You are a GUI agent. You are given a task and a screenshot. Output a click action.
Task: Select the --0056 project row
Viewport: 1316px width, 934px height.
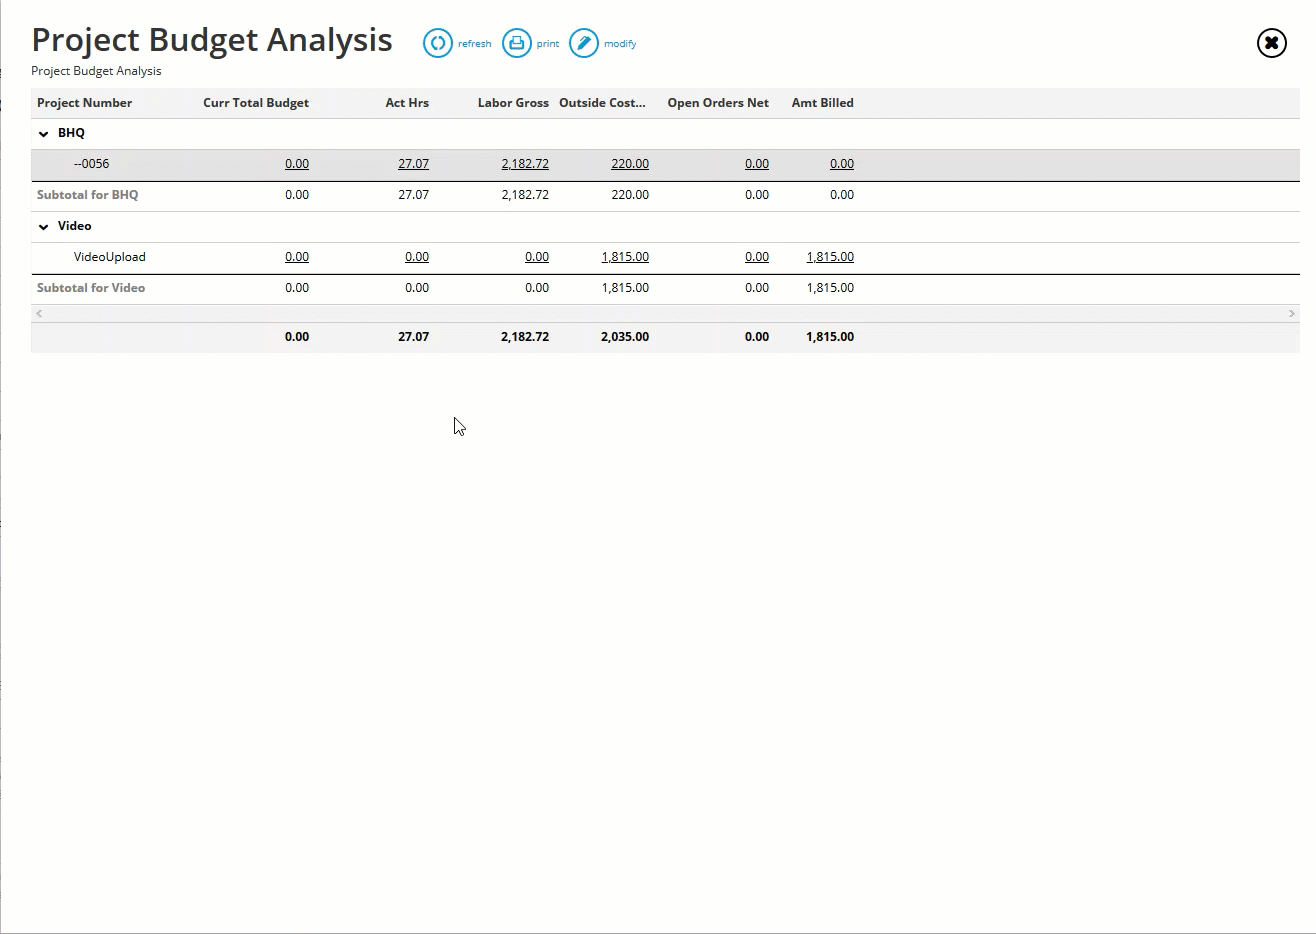coord(665,165)
